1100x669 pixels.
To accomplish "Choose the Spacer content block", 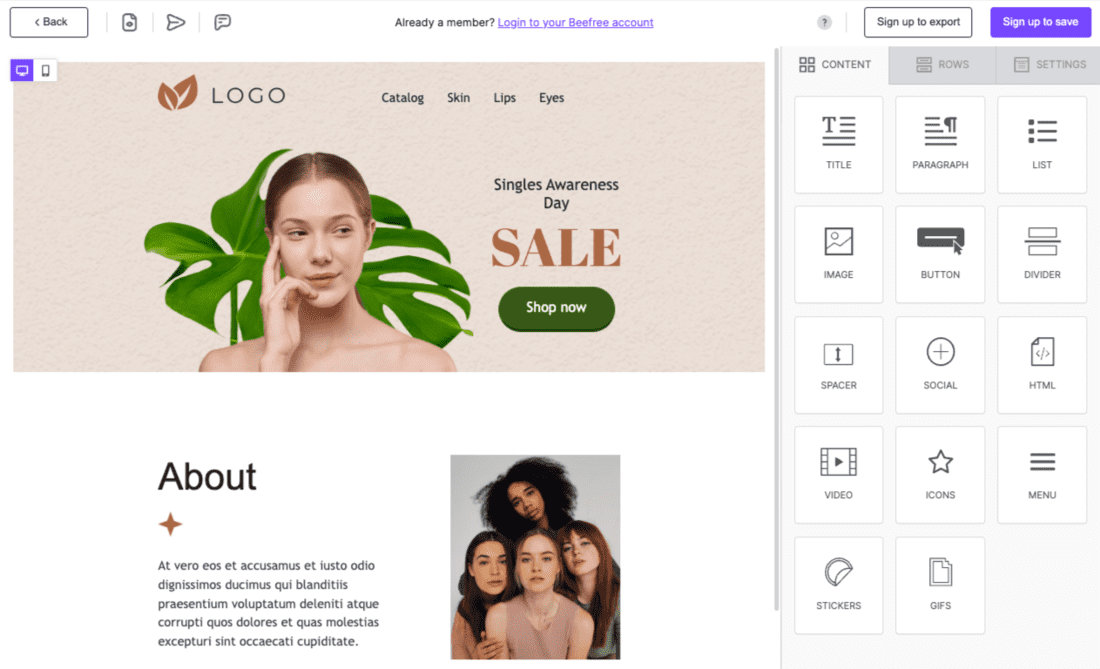I will coord(838,365).
